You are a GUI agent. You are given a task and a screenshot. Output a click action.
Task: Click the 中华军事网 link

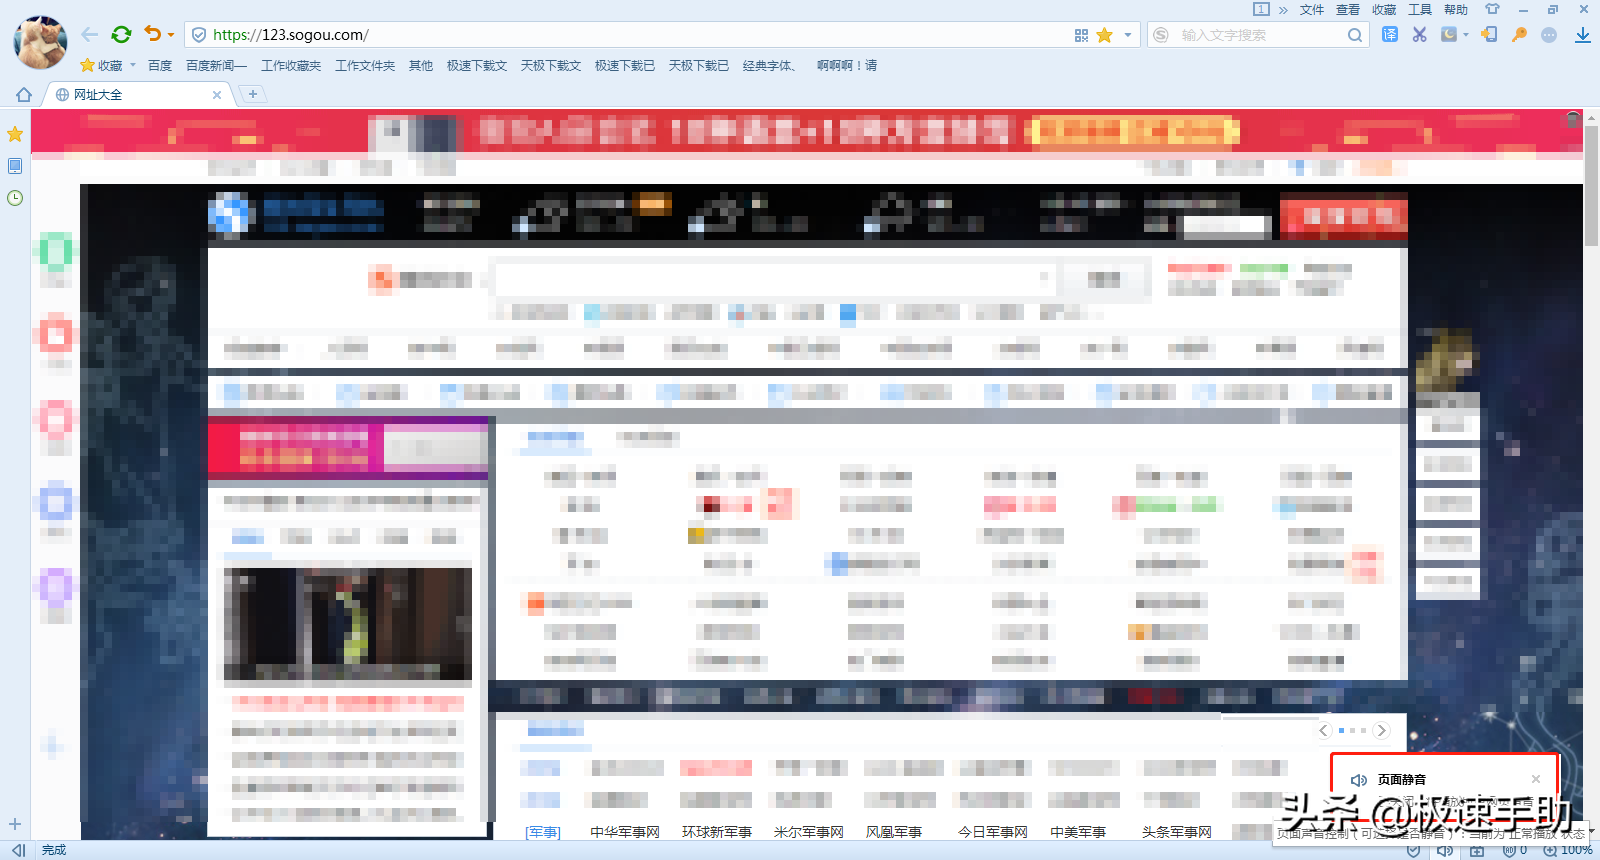point(625,832)
